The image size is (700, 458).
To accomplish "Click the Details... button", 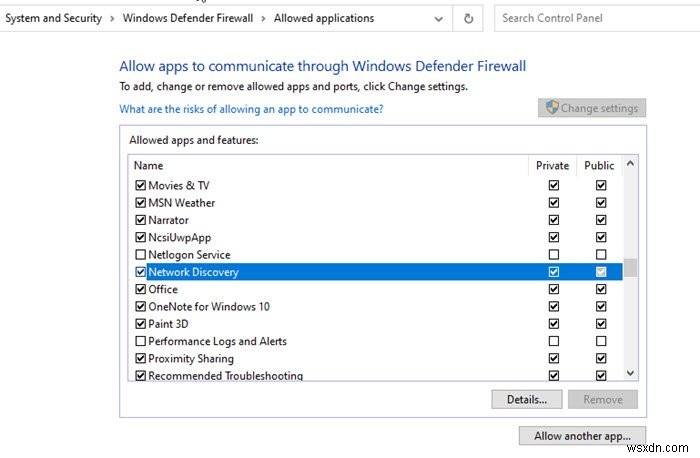I will click(x=527, y=400).
